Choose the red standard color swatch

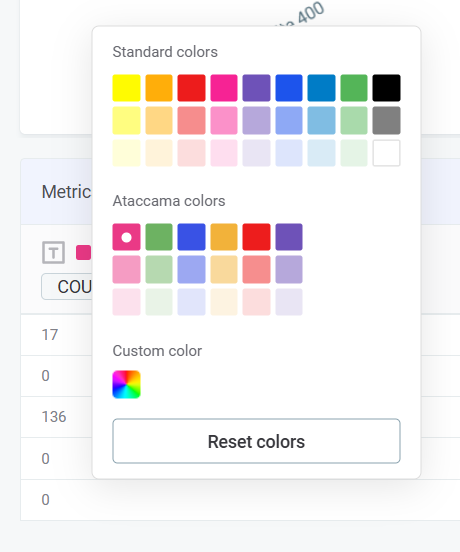[191, 88]
